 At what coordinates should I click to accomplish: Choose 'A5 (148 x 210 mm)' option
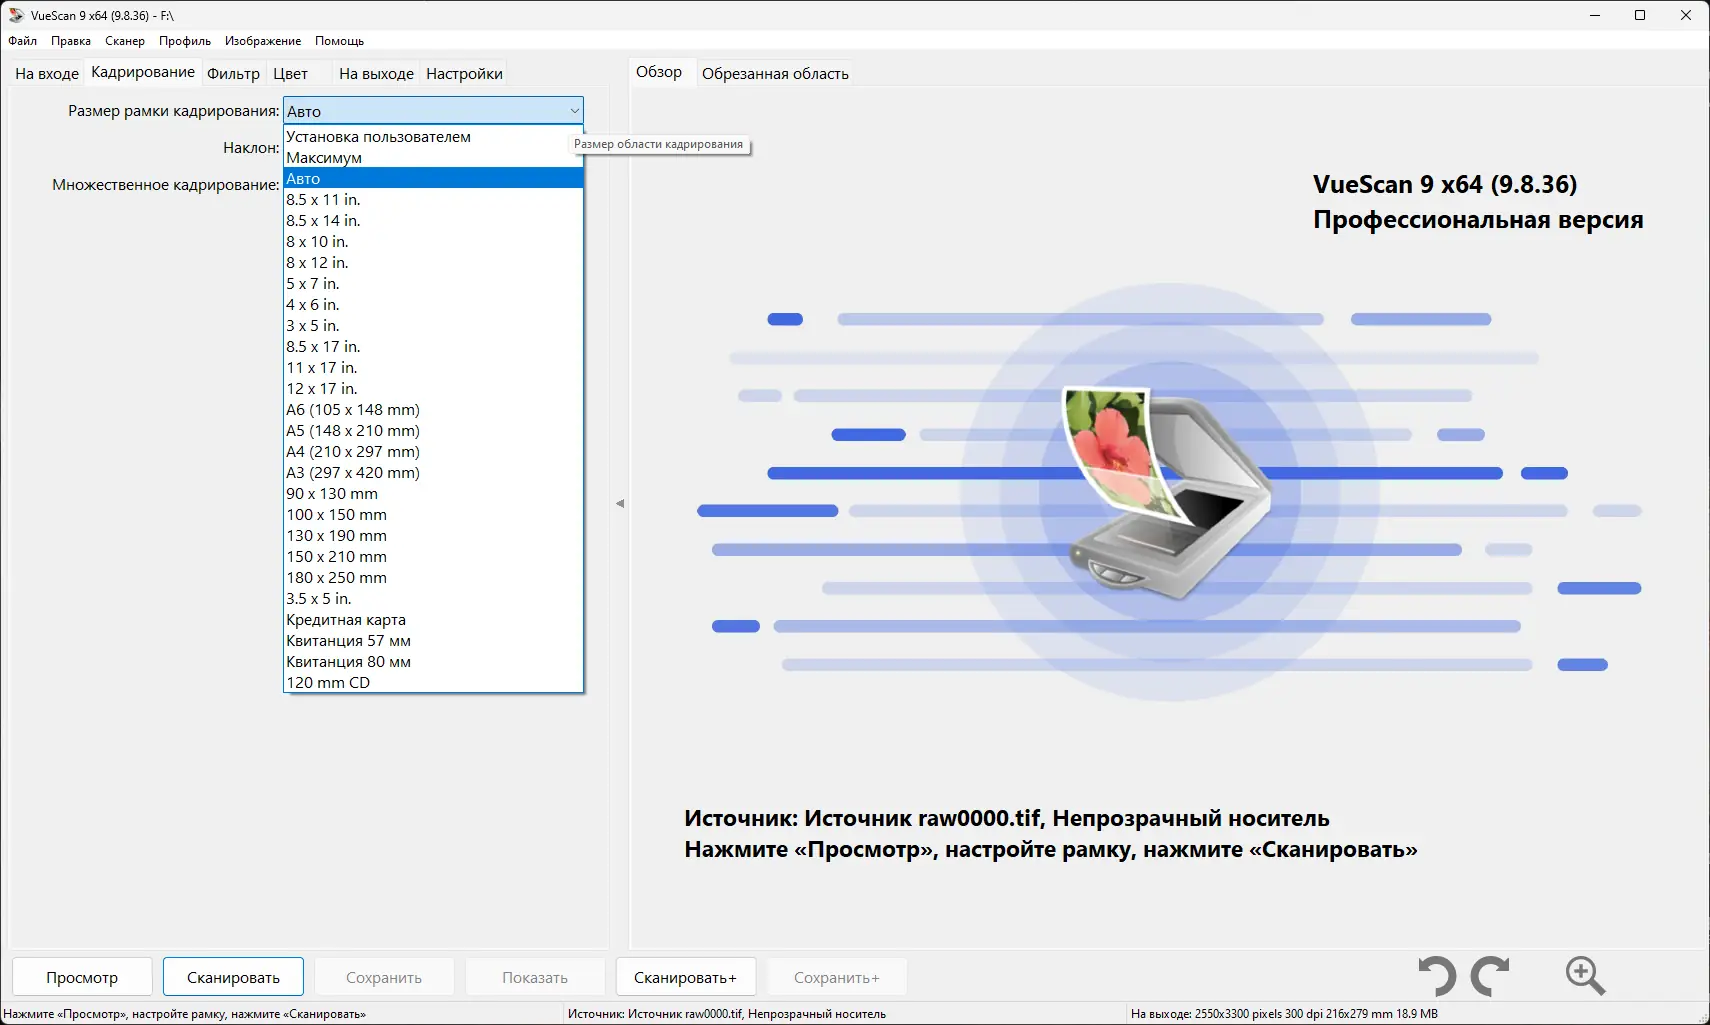(x=433, y=431)
